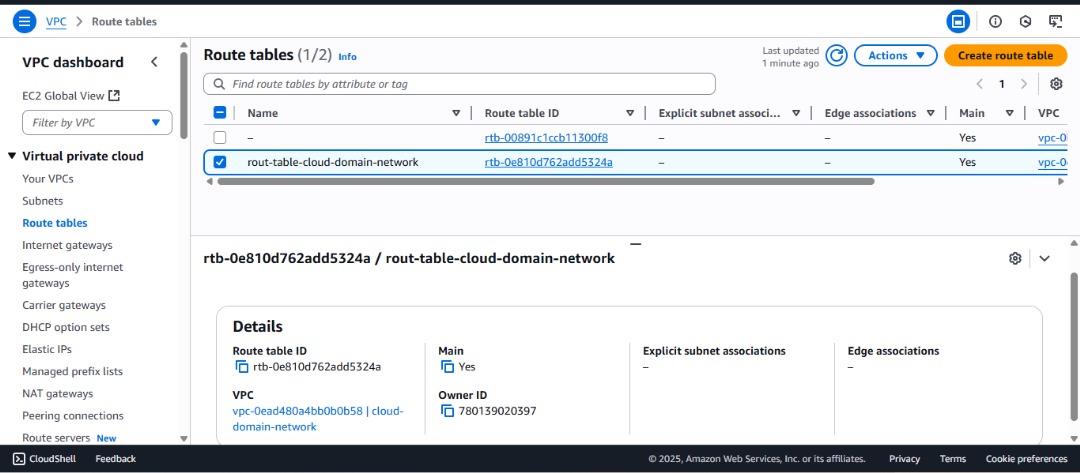Open Route servers in sidebar
Screen dimensions: 1080x473
point(56,438)
